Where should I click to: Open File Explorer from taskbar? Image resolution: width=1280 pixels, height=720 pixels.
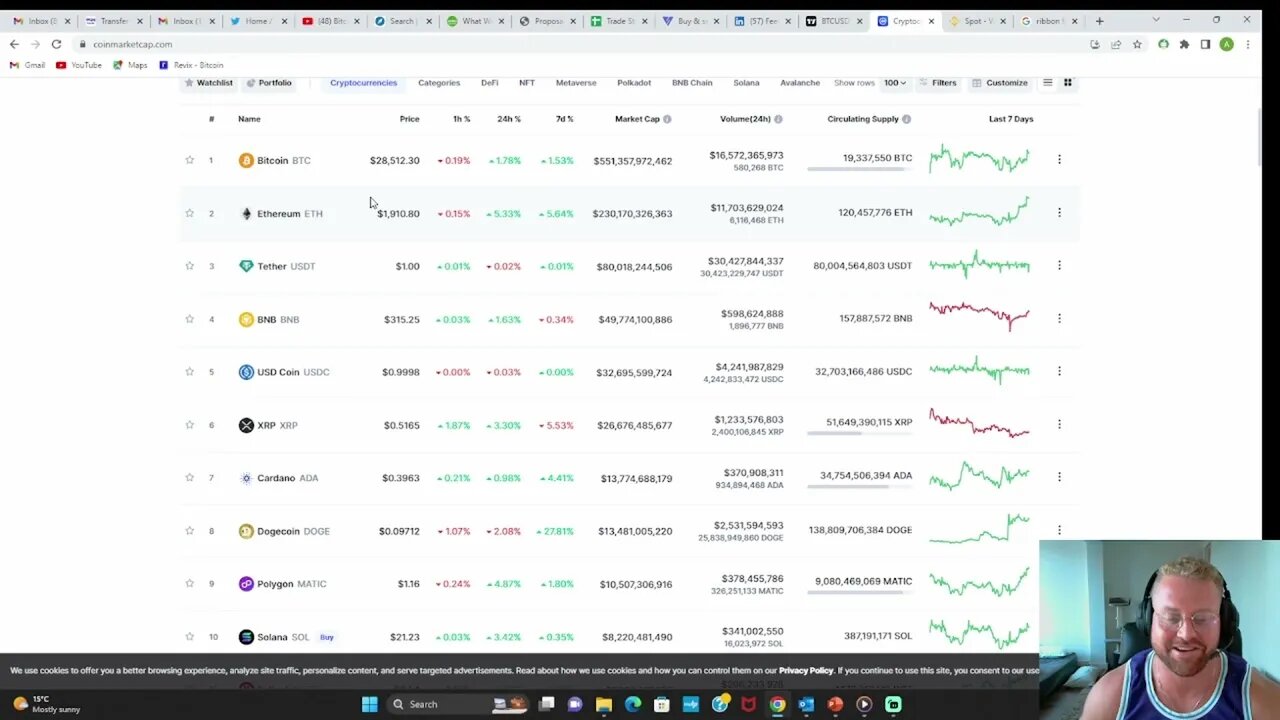pos(604,704)
